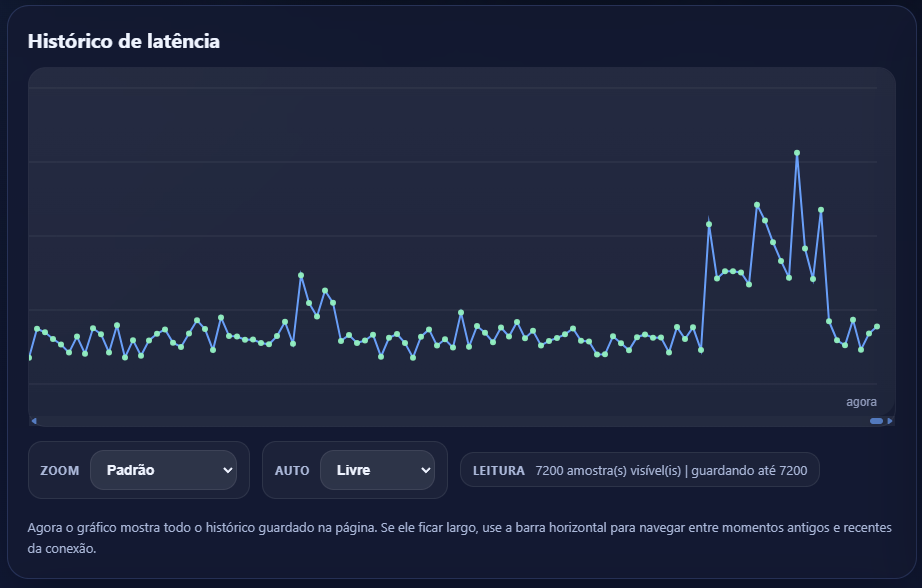Click the horizontal scrollbar thumb
Viewport: 922px width, 588px height.
click(x=876, y=421)
